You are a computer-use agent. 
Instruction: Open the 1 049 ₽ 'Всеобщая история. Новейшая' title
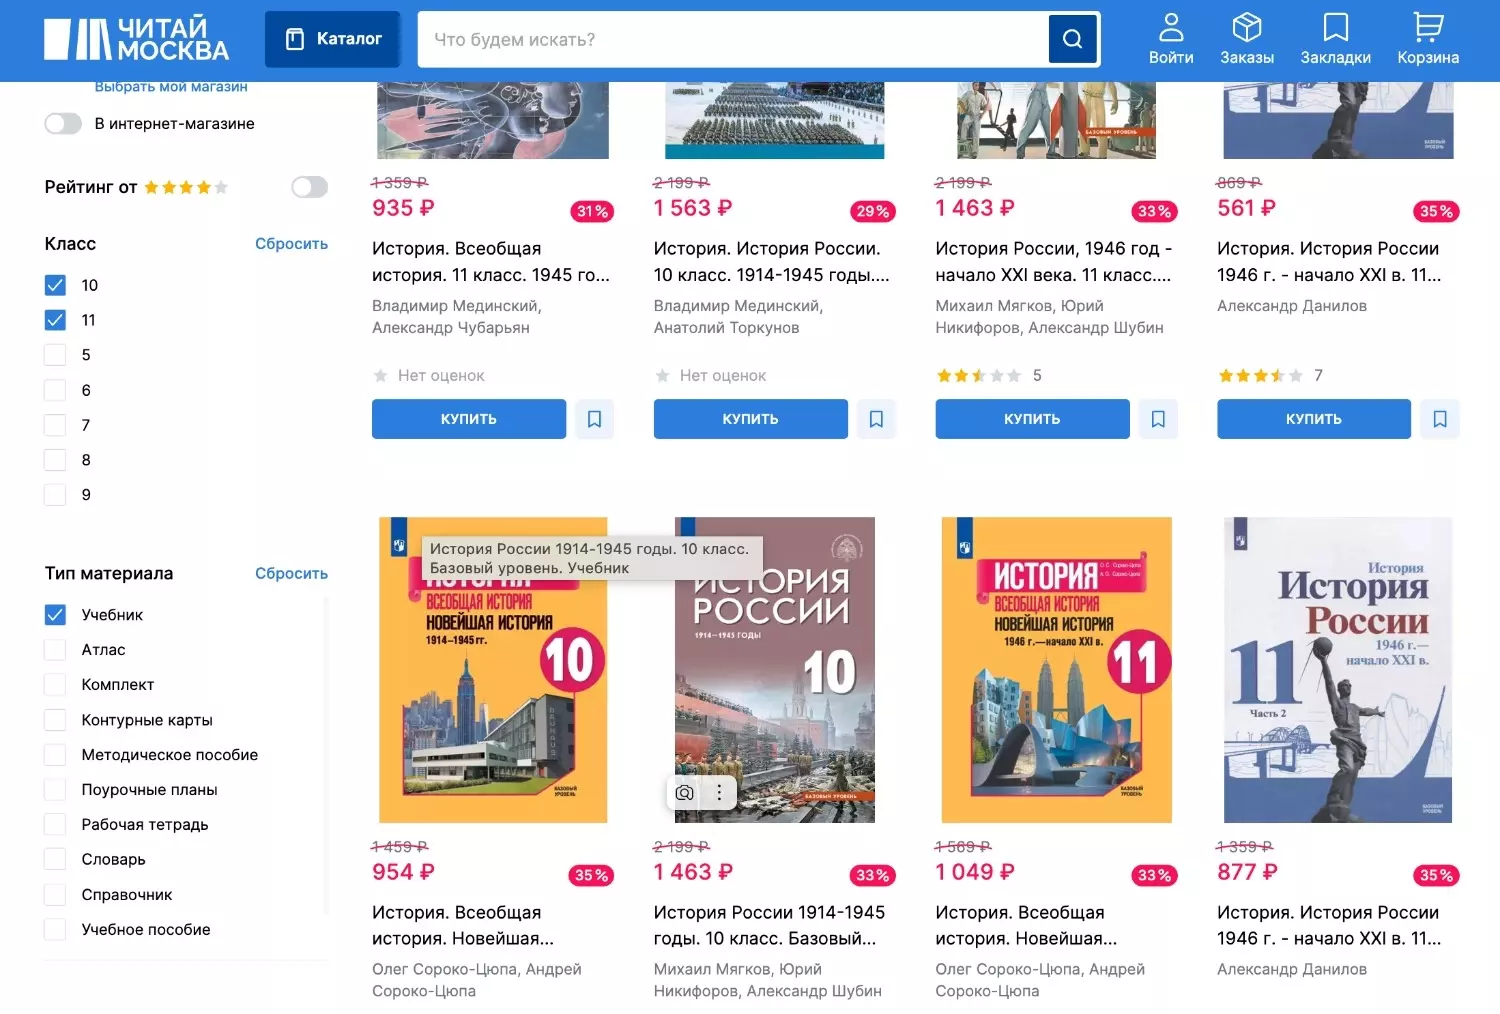(x=1027, y=926)
